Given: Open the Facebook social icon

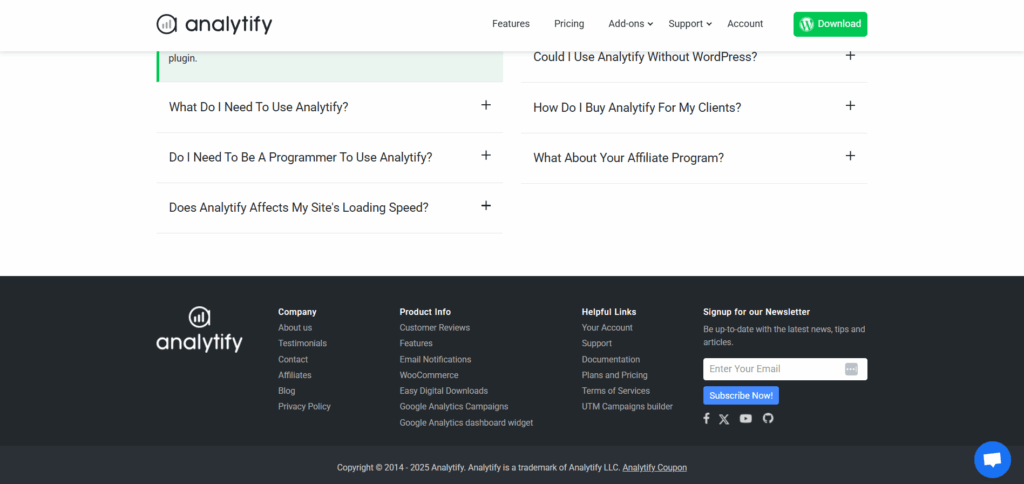Looking at the screenshot, I should coord(706,419).
